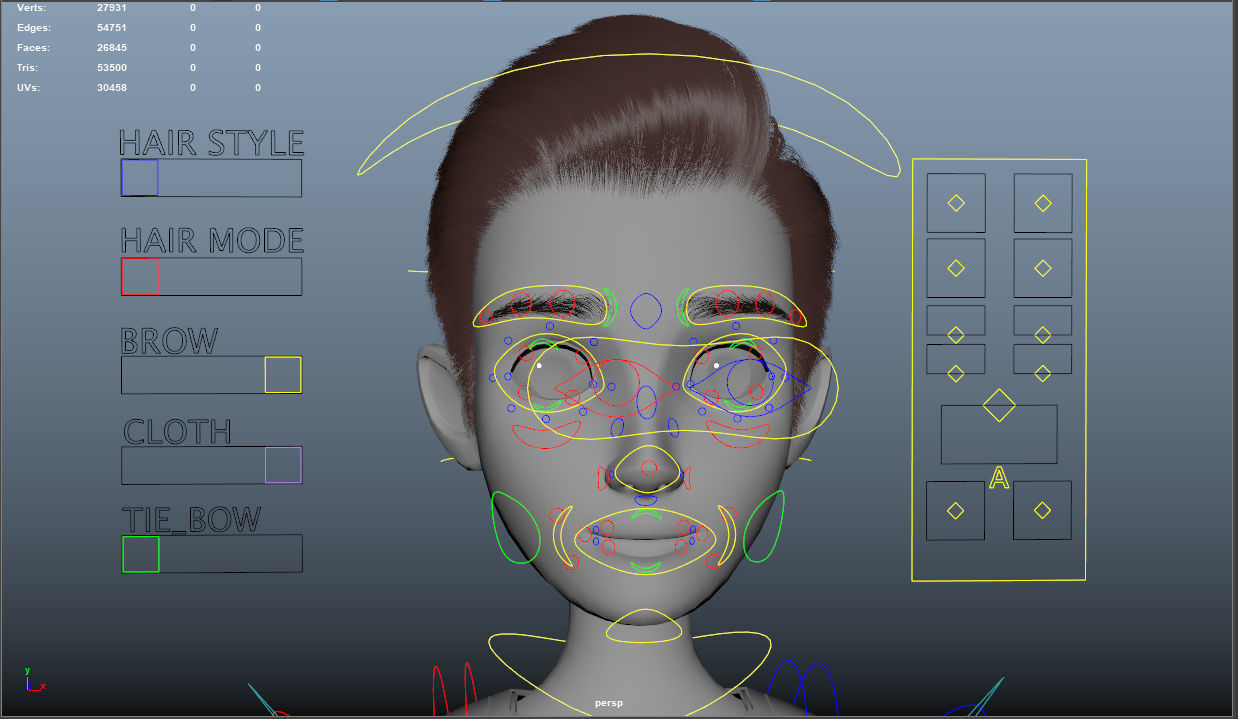This screenshot has height=719, width=1238.
Task: Select the yellow eyebrow outline control on screen-left
Action: coord(540,308)
